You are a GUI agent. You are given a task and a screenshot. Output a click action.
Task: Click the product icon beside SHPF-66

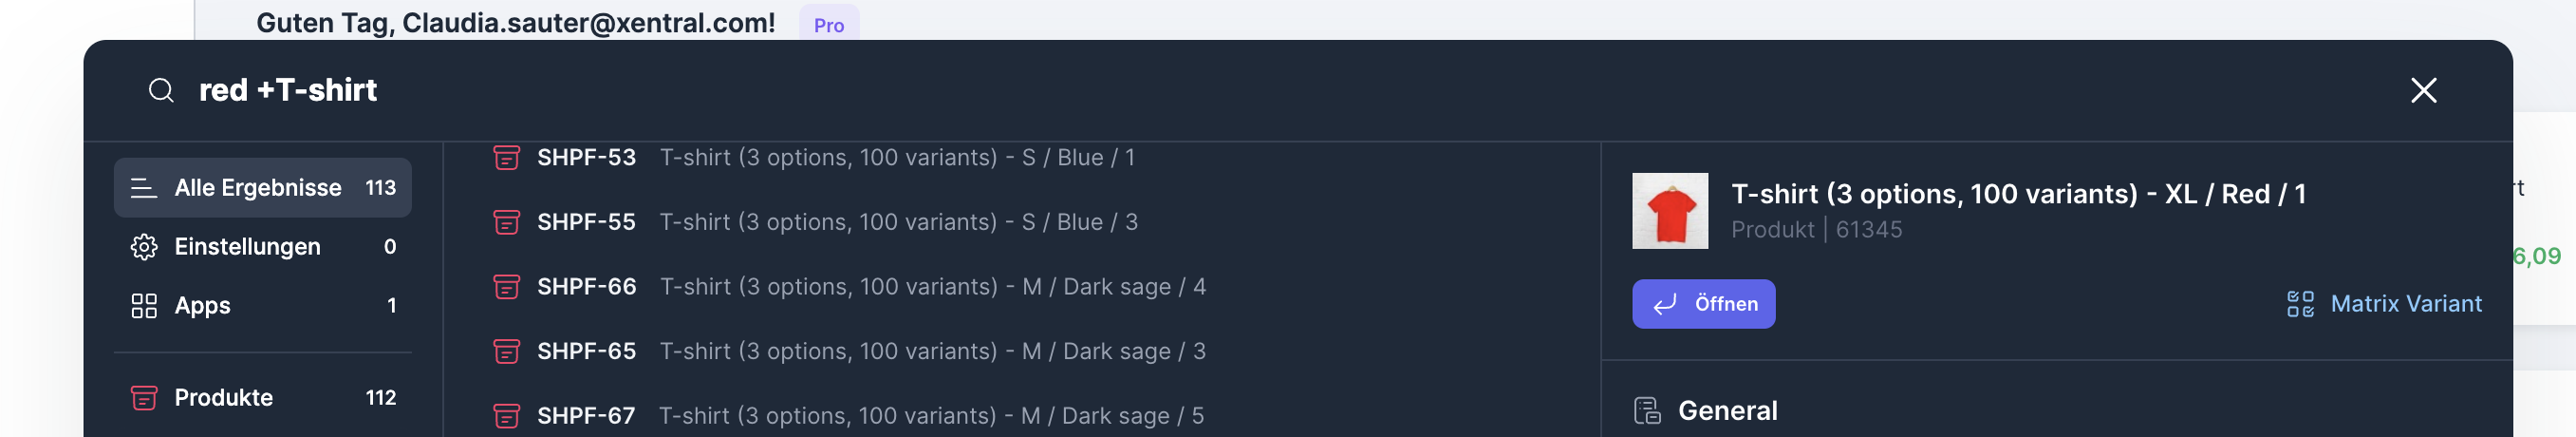click(x=507, y=287)
